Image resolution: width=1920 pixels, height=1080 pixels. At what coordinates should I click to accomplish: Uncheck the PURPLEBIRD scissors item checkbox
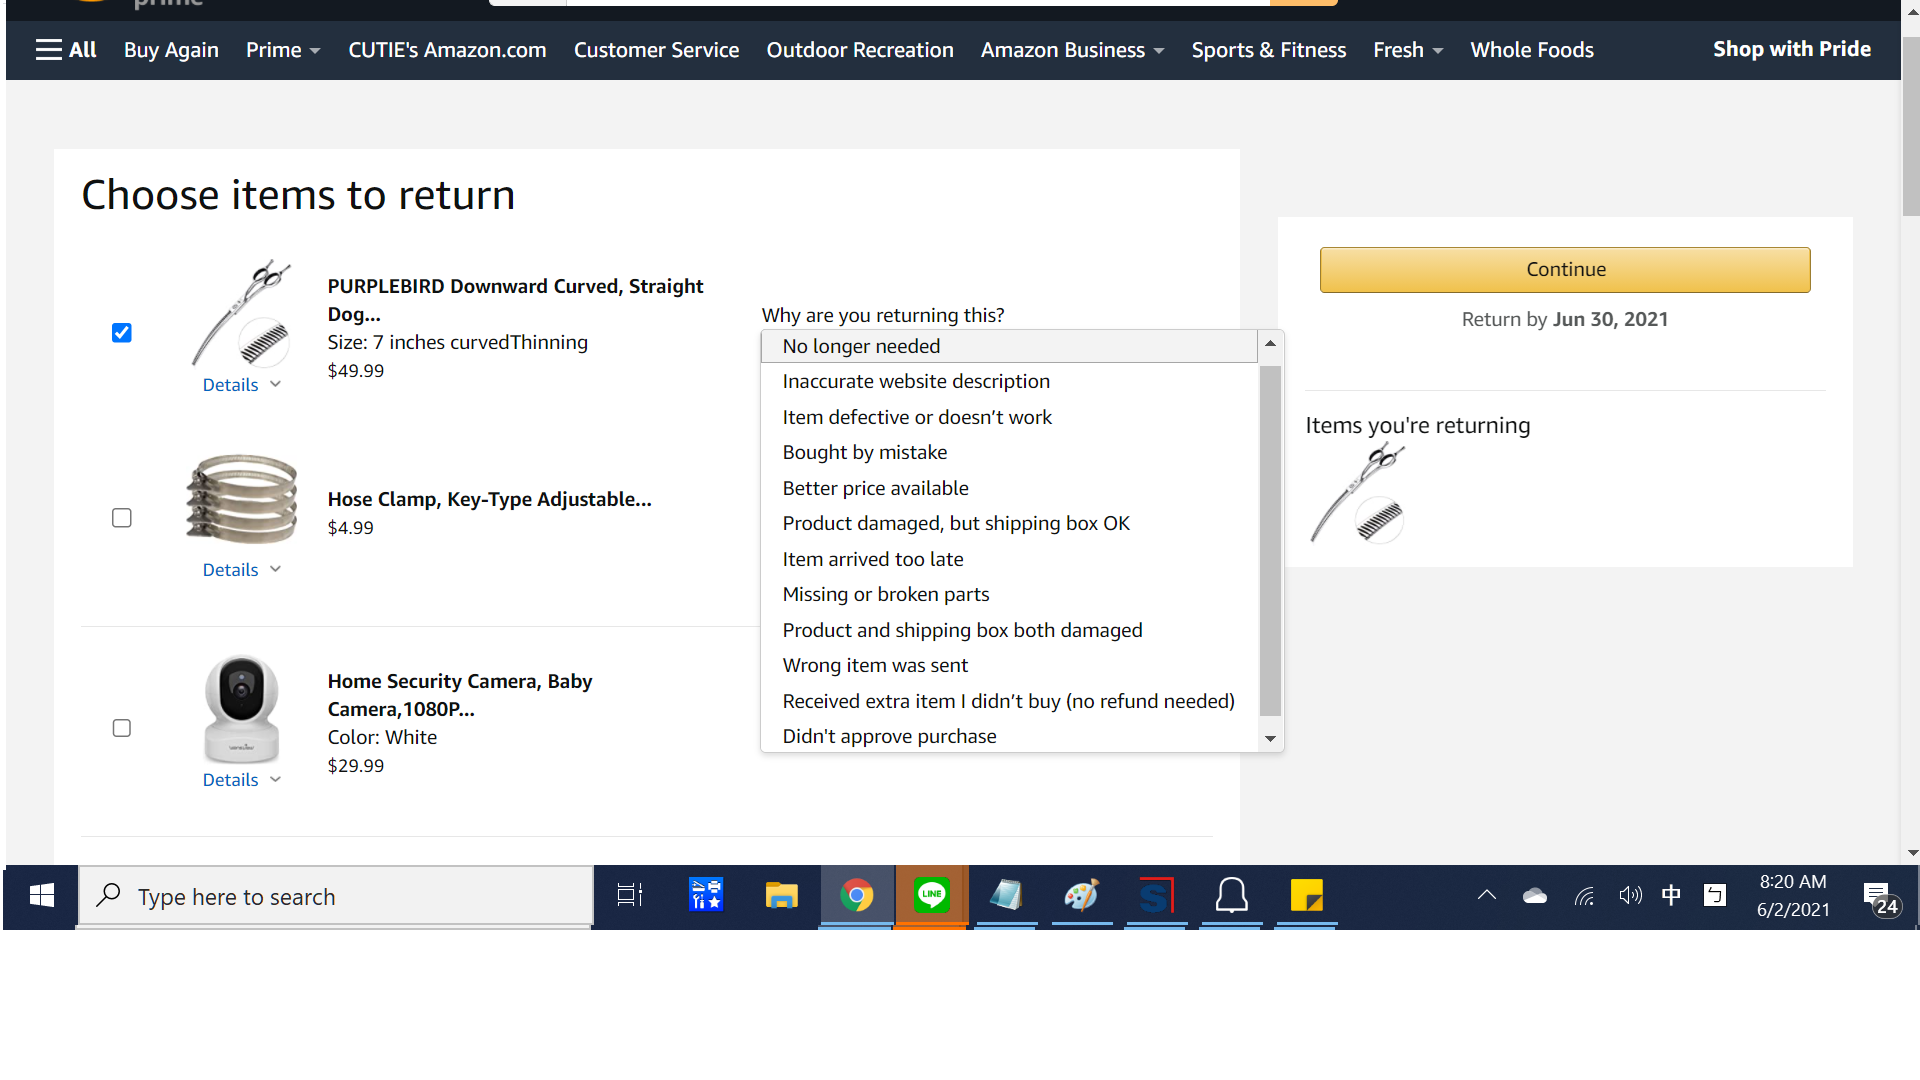(122, 333)
